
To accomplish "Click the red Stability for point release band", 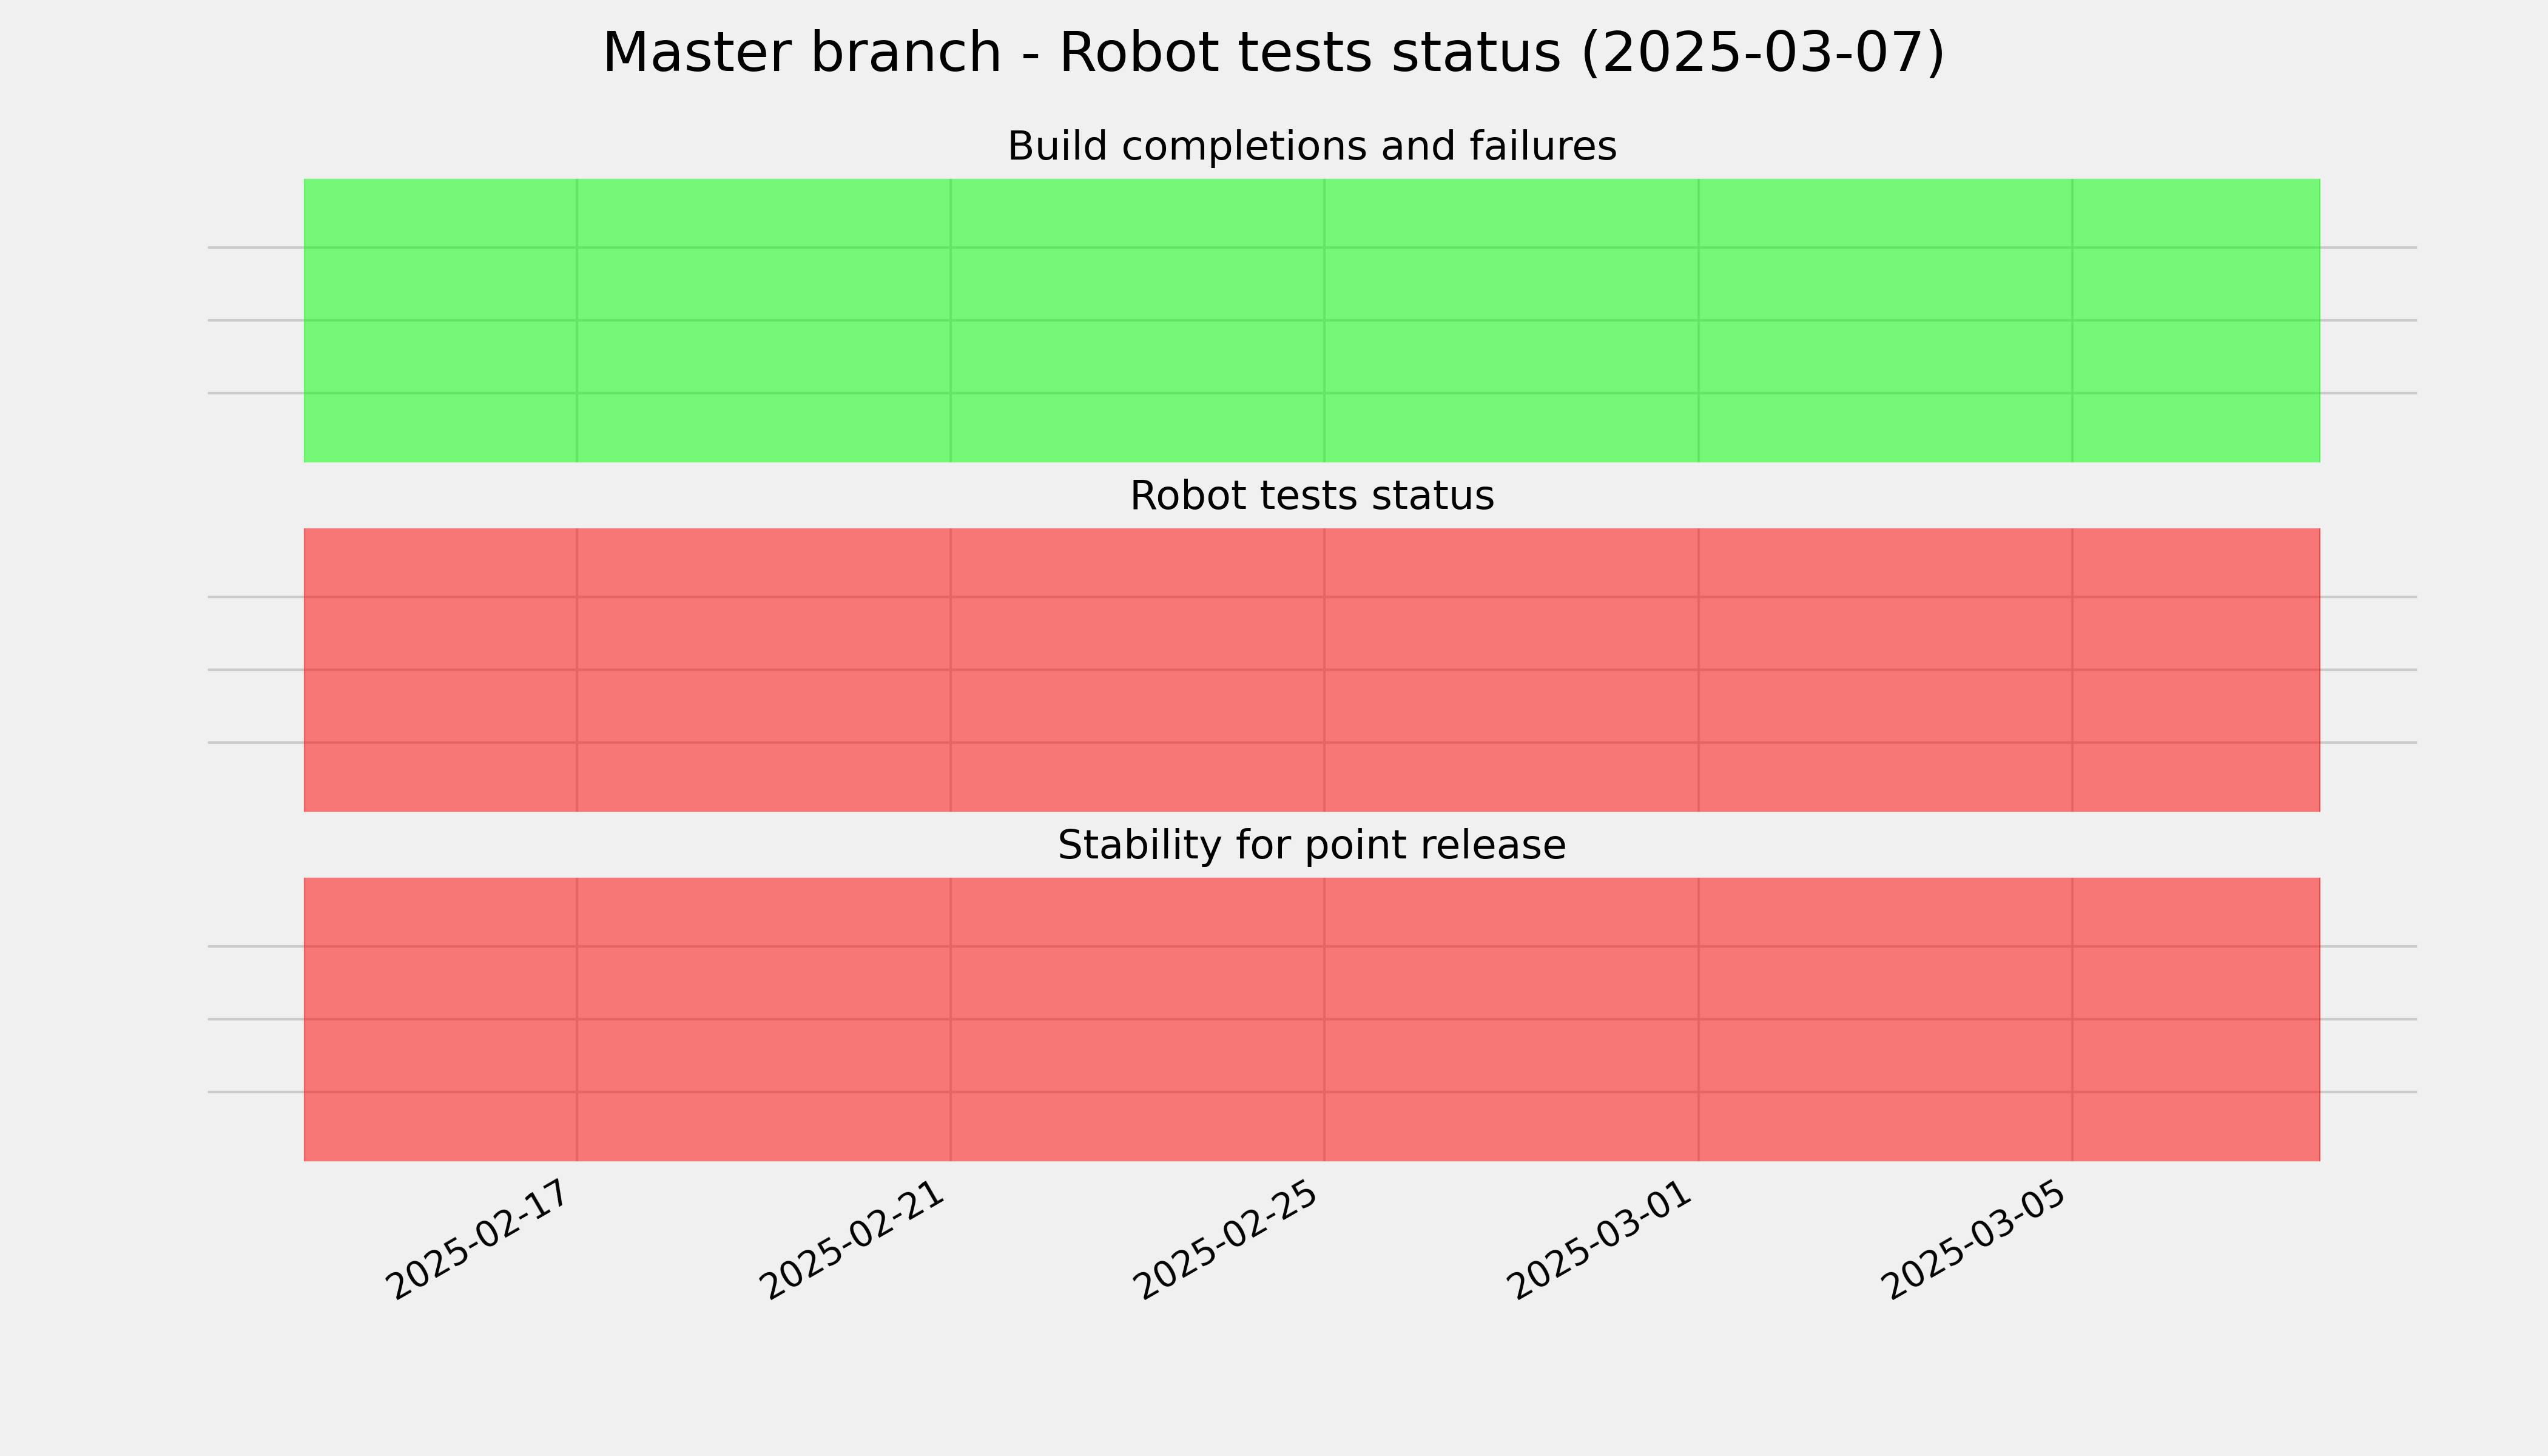I will point(1312,1019).
